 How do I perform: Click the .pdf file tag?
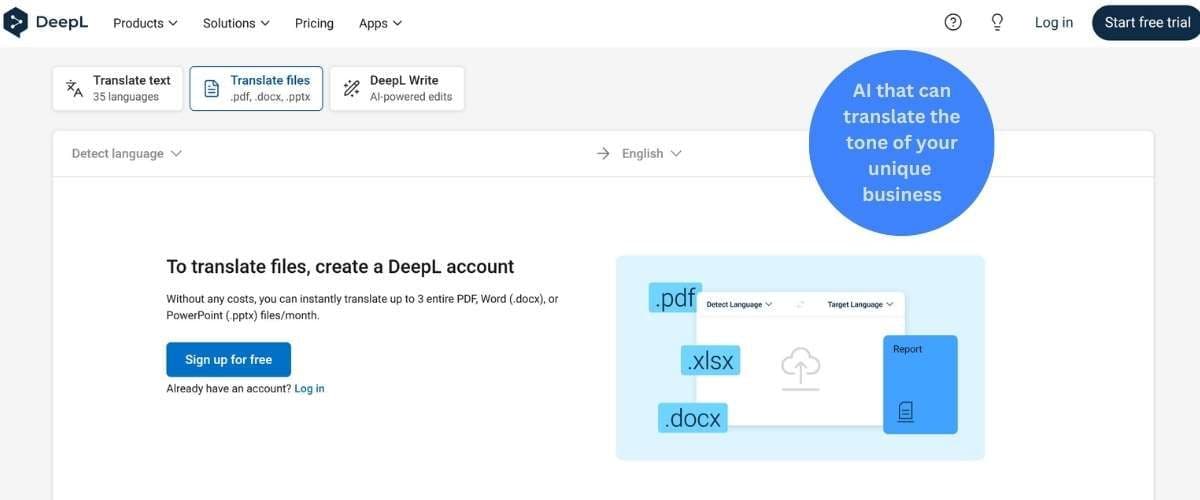[x=675, y=297]
